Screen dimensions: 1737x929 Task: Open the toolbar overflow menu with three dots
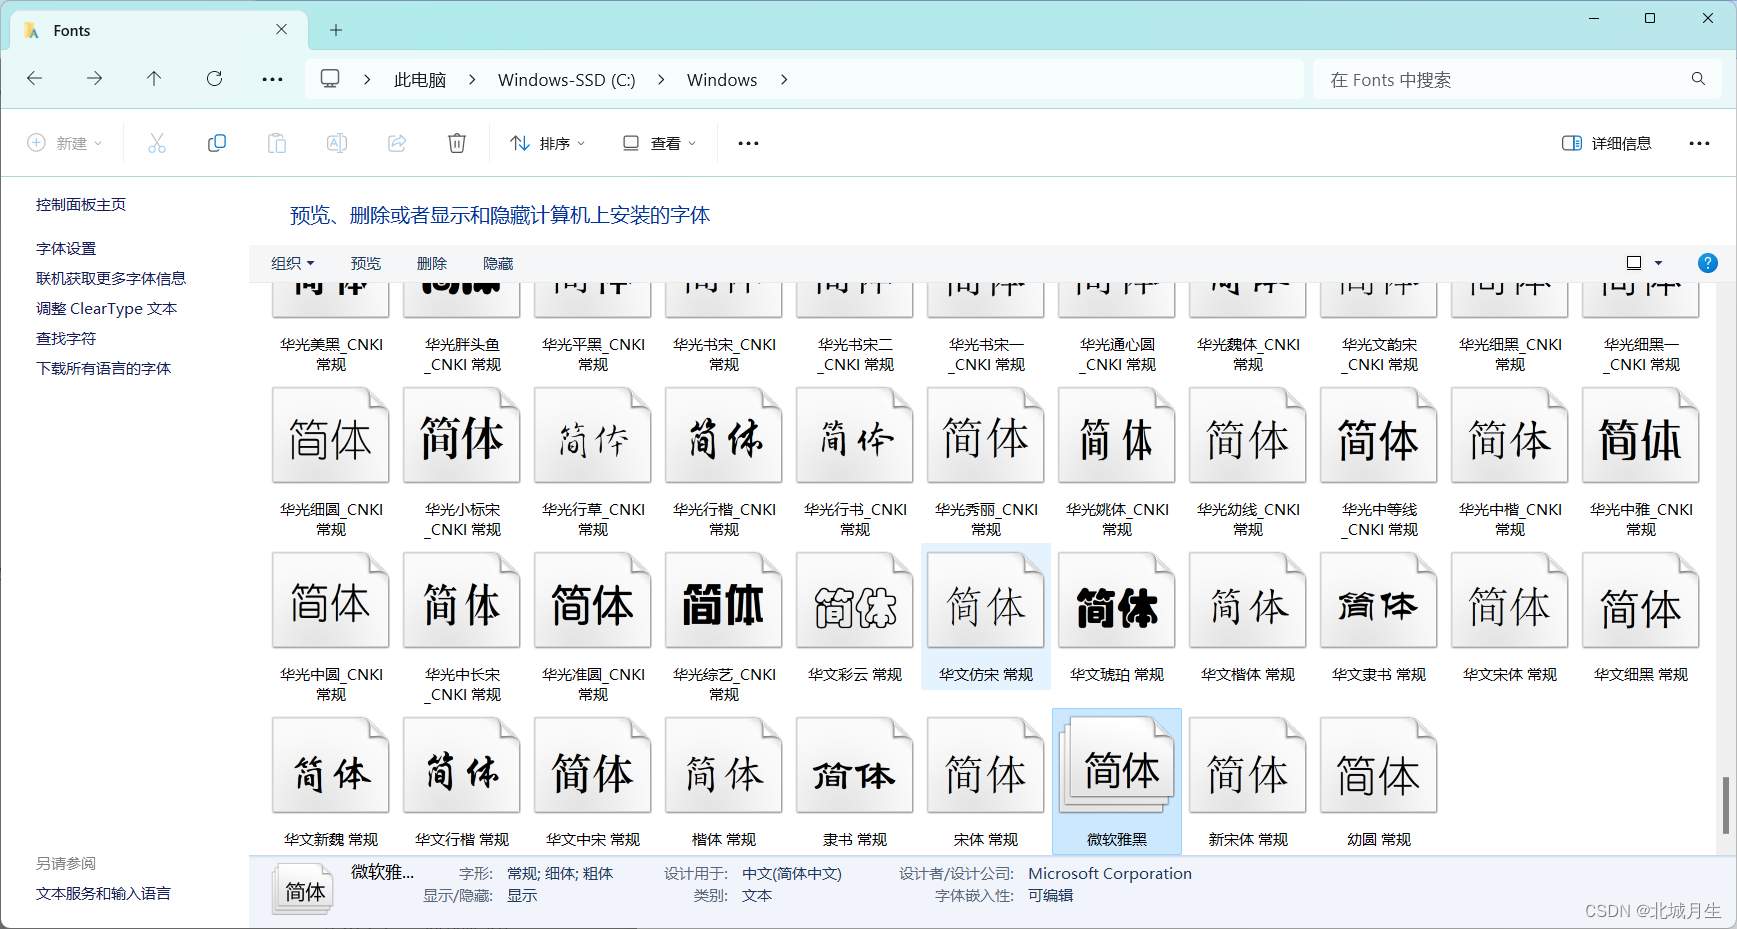pyautogui.click(x=747, y=143)
